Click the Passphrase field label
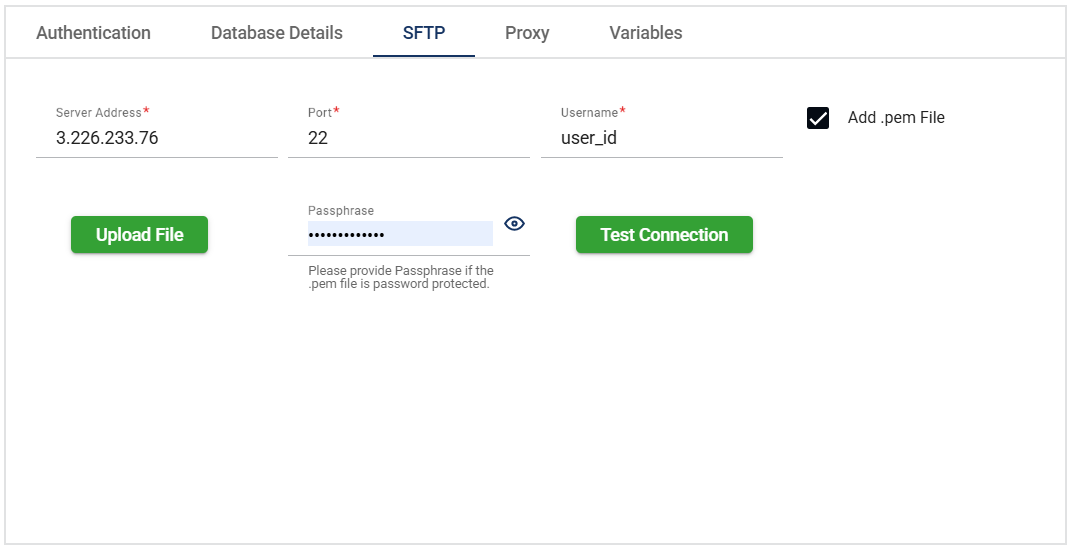The height and width of the screenshot is (548, 1070). (x=341, y=211)
